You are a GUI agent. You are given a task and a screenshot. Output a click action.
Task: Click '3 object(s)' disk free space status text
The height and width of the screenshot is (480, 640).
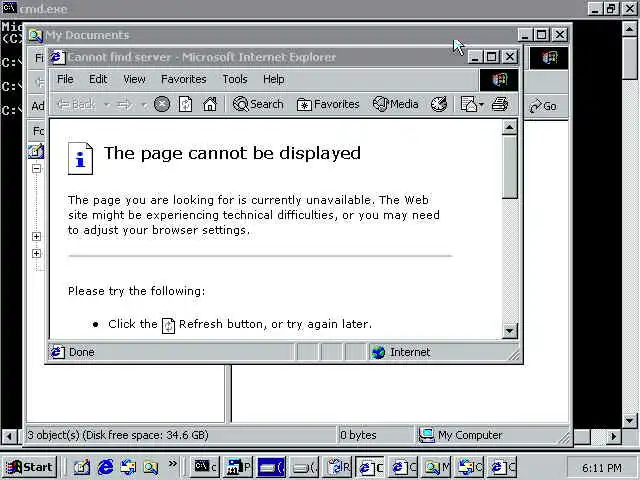point(118,435)
